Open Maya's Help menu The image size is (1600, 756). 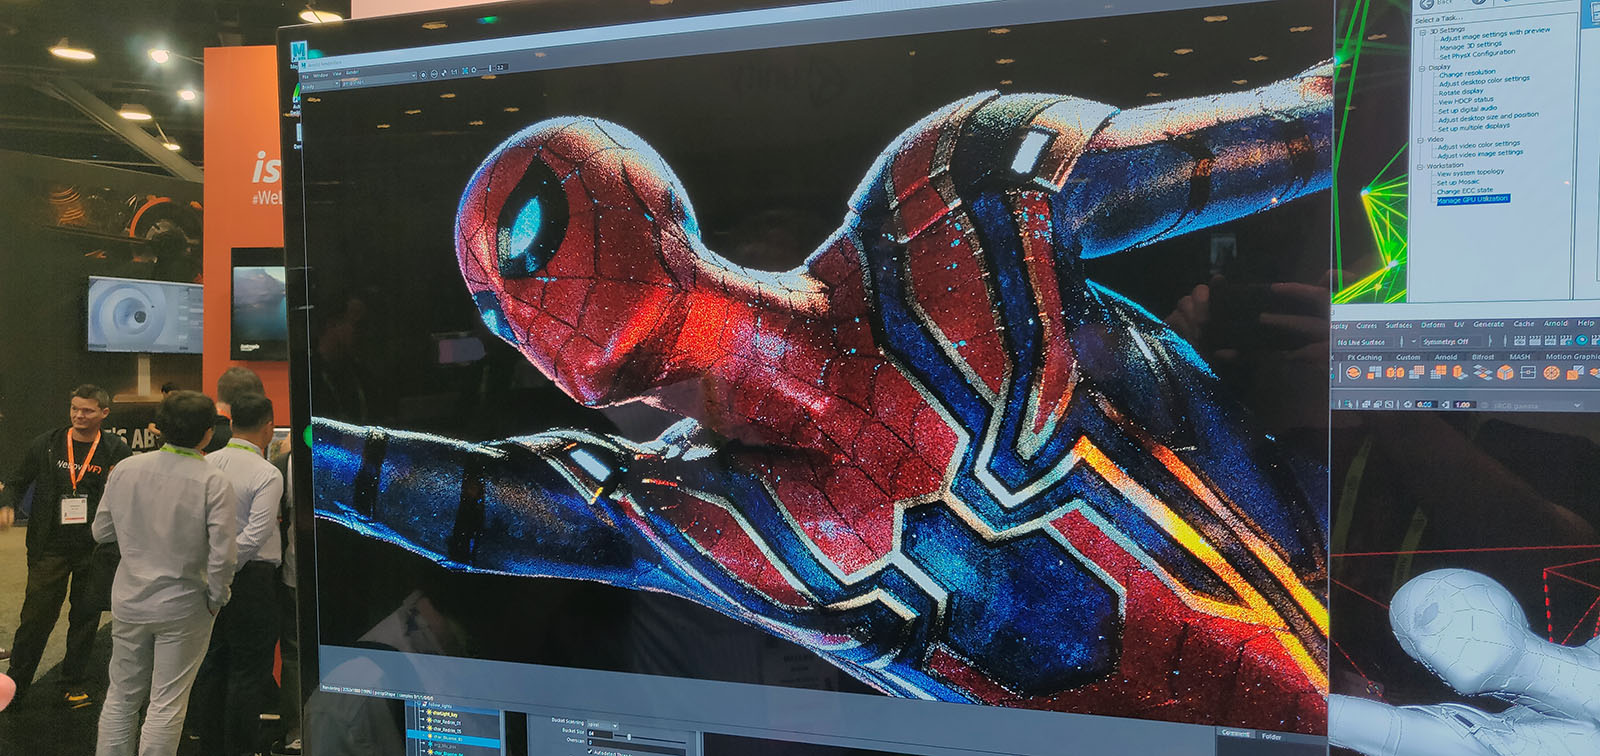pyautogui.click(x=1586, y=323)
